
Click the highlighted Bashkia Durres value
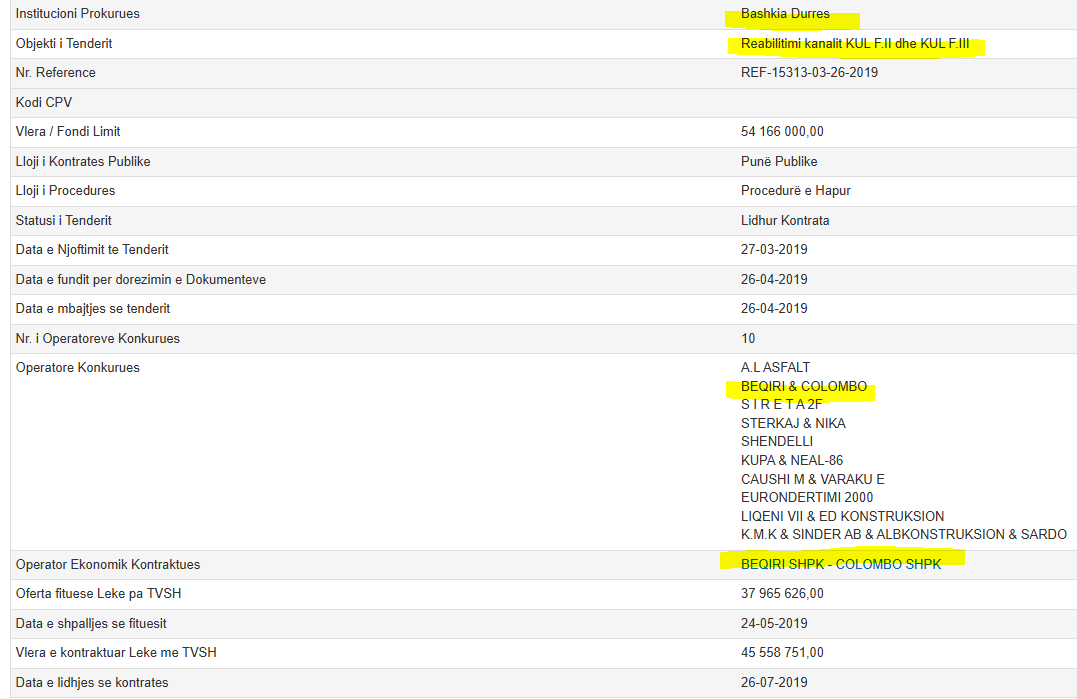click(x=785, y=15)
